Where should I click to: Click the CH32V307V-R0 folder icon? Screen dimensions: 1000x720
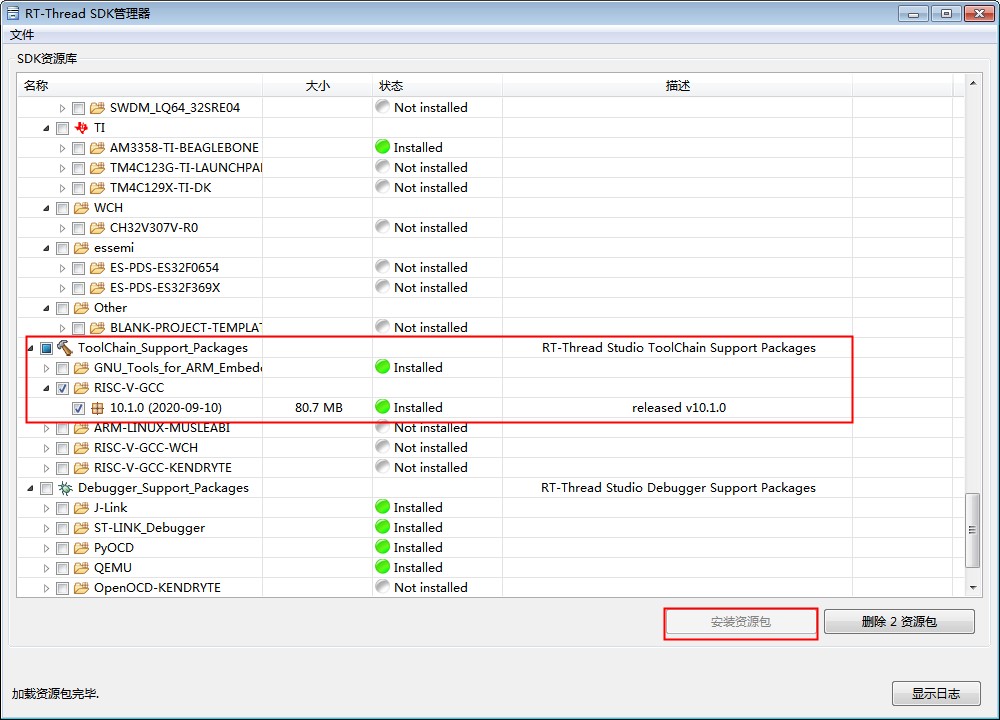[97, 228]
